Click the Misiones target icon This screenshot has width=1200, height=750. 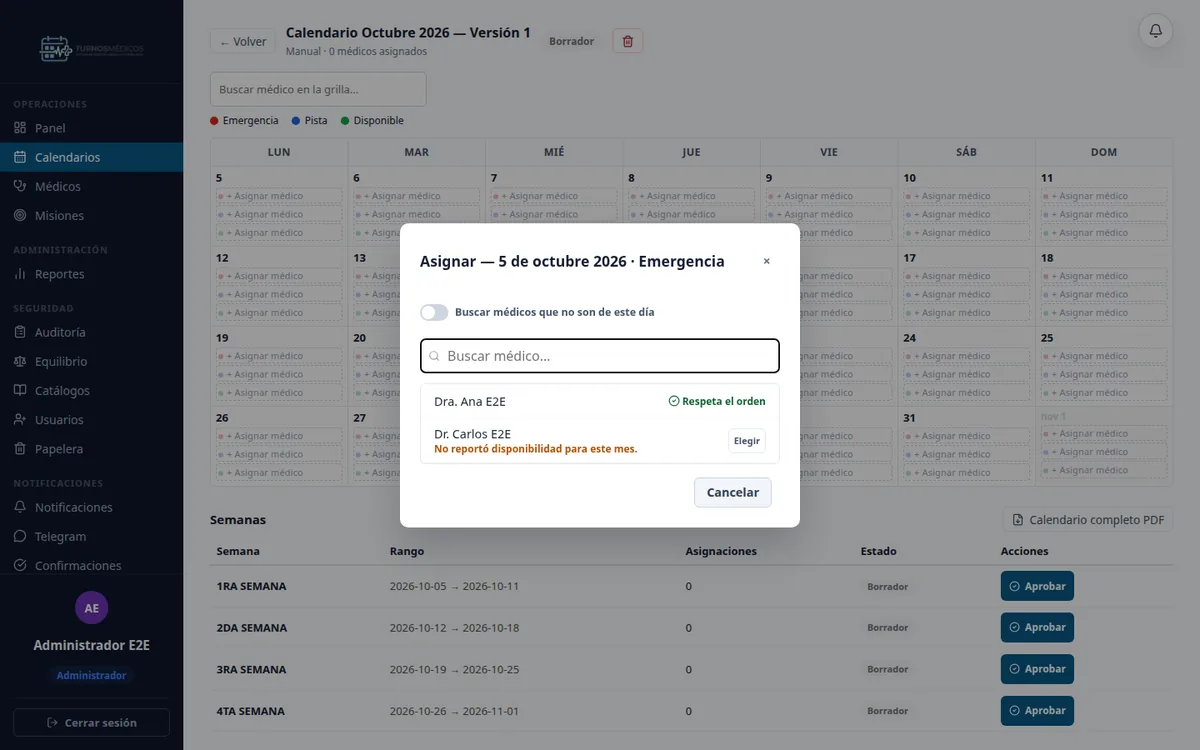[x=20, y=215]
